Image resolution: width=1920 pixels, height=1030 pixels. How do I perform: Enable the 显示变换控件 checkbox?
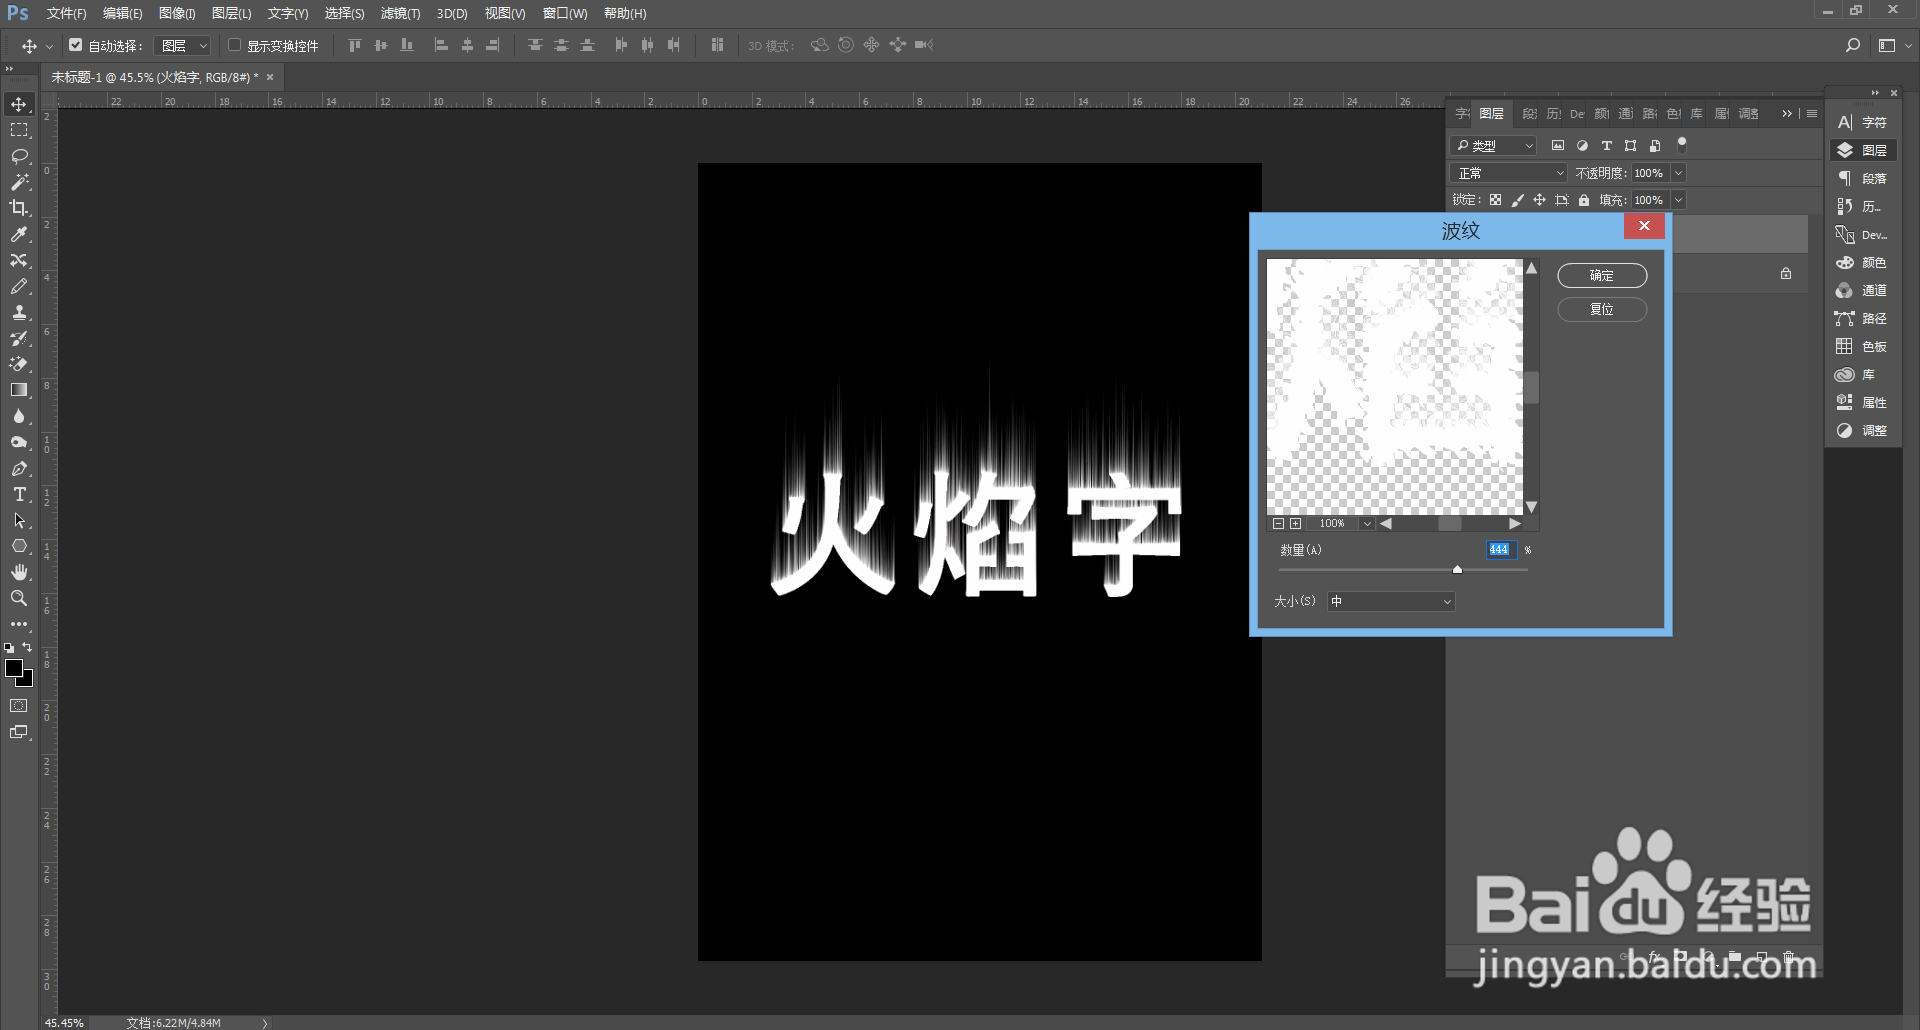pos(234,45)
